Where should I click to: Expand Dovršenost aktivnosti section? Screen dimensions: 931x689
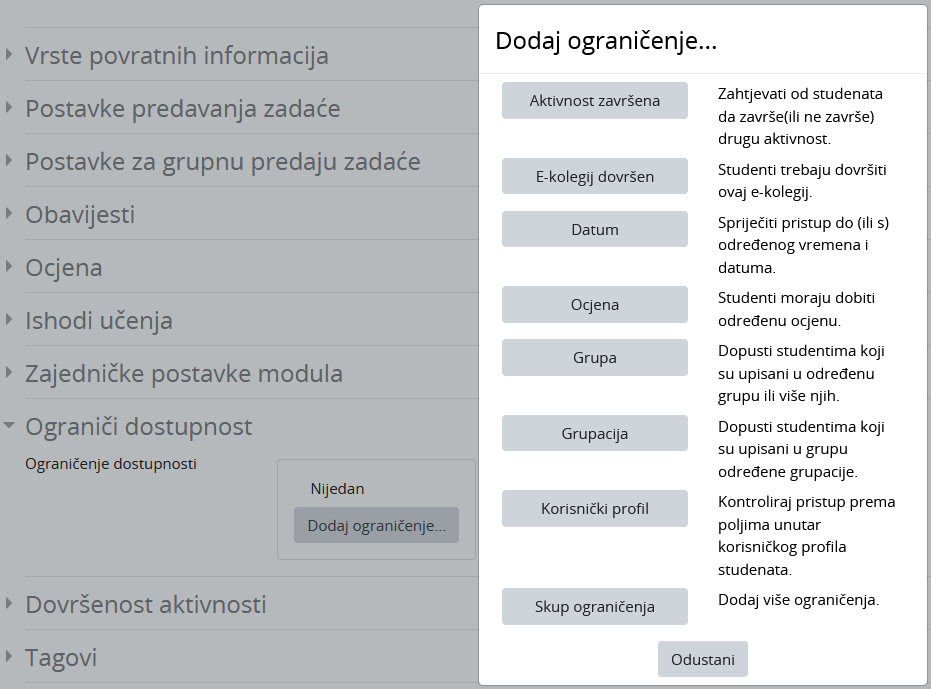point(145,604)
